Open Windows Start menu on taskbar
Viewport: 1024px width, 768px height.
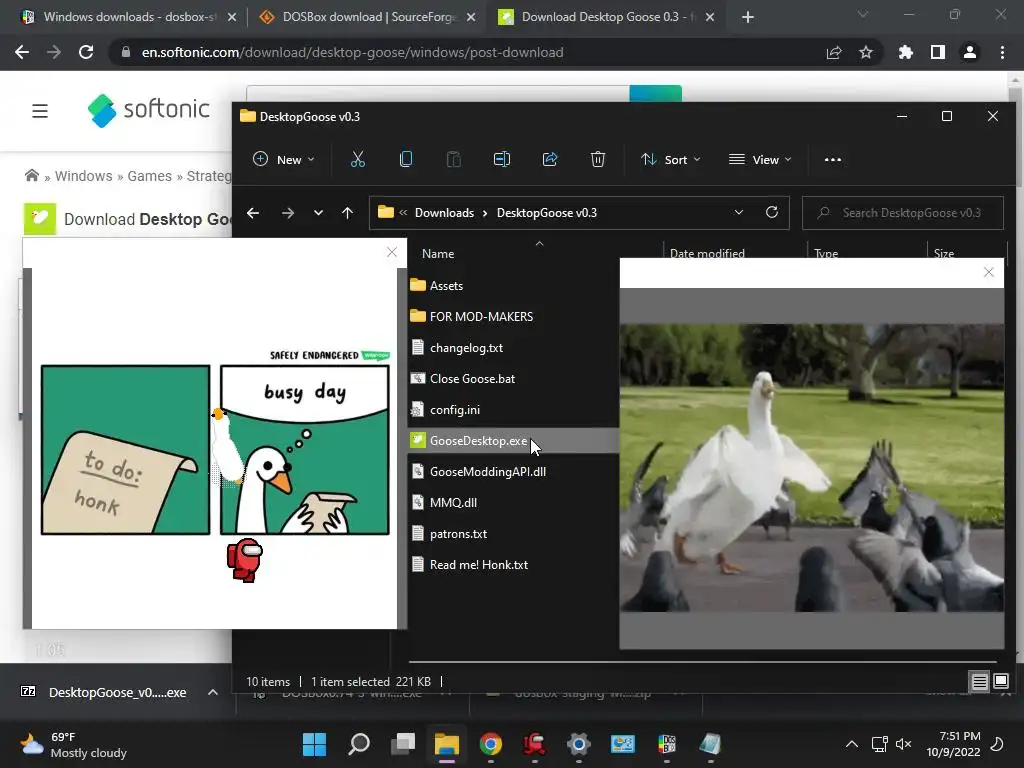click(x=315, y=744)
